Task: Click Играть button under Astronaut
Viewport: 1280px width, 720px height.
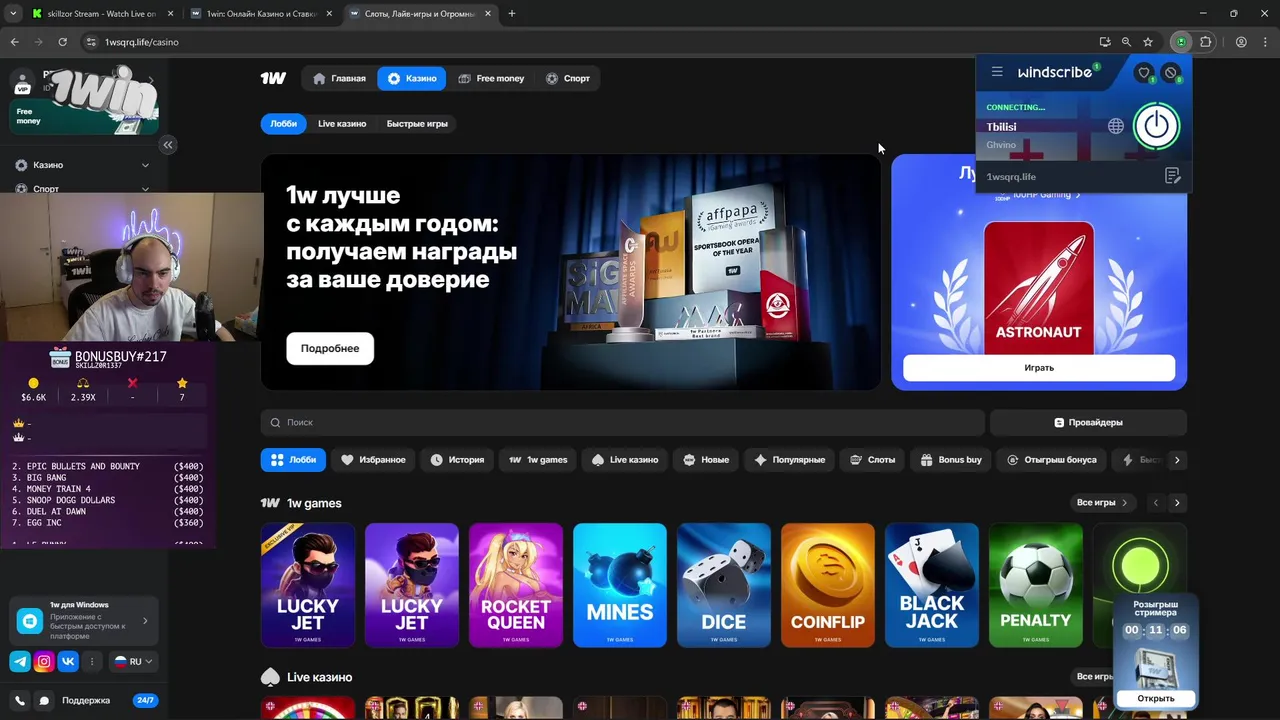Action: click(1039, 368)
